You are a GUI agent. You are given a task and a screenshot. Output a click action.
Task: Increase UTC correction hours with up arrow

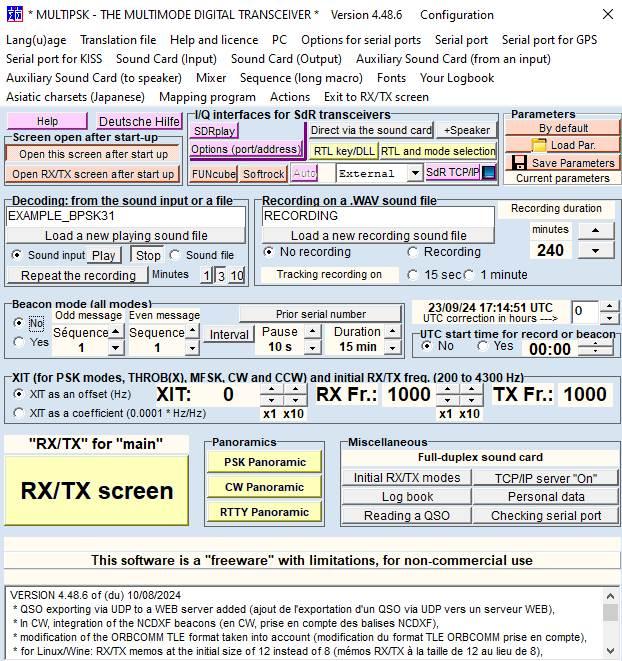(609, 306)
